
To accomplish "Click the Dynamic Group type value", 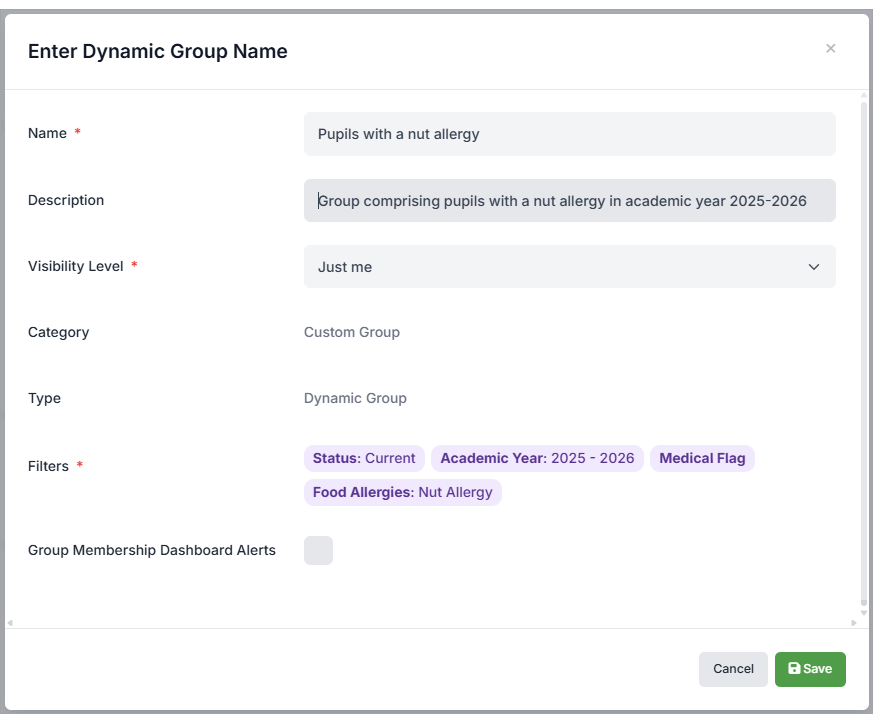I will tap(355, 398).
